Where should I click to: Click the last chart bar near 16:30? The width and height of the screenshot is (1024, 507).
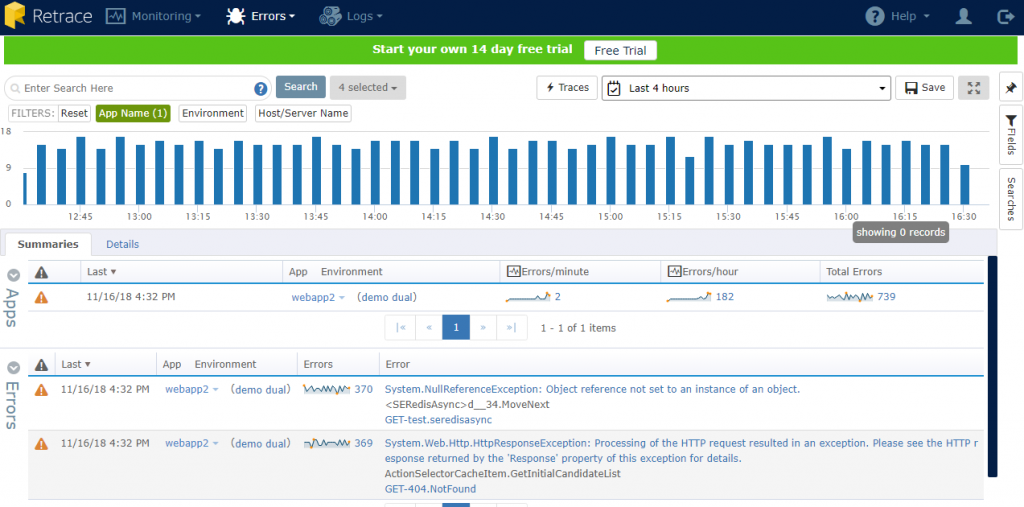click(x=965, y=184)
